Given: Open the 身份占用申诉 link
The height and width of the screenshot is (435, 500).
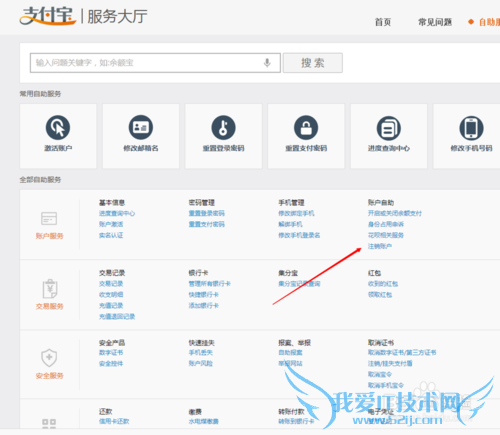Looking at the screenshot, I should pyautogui.click(x=386, y=224).
